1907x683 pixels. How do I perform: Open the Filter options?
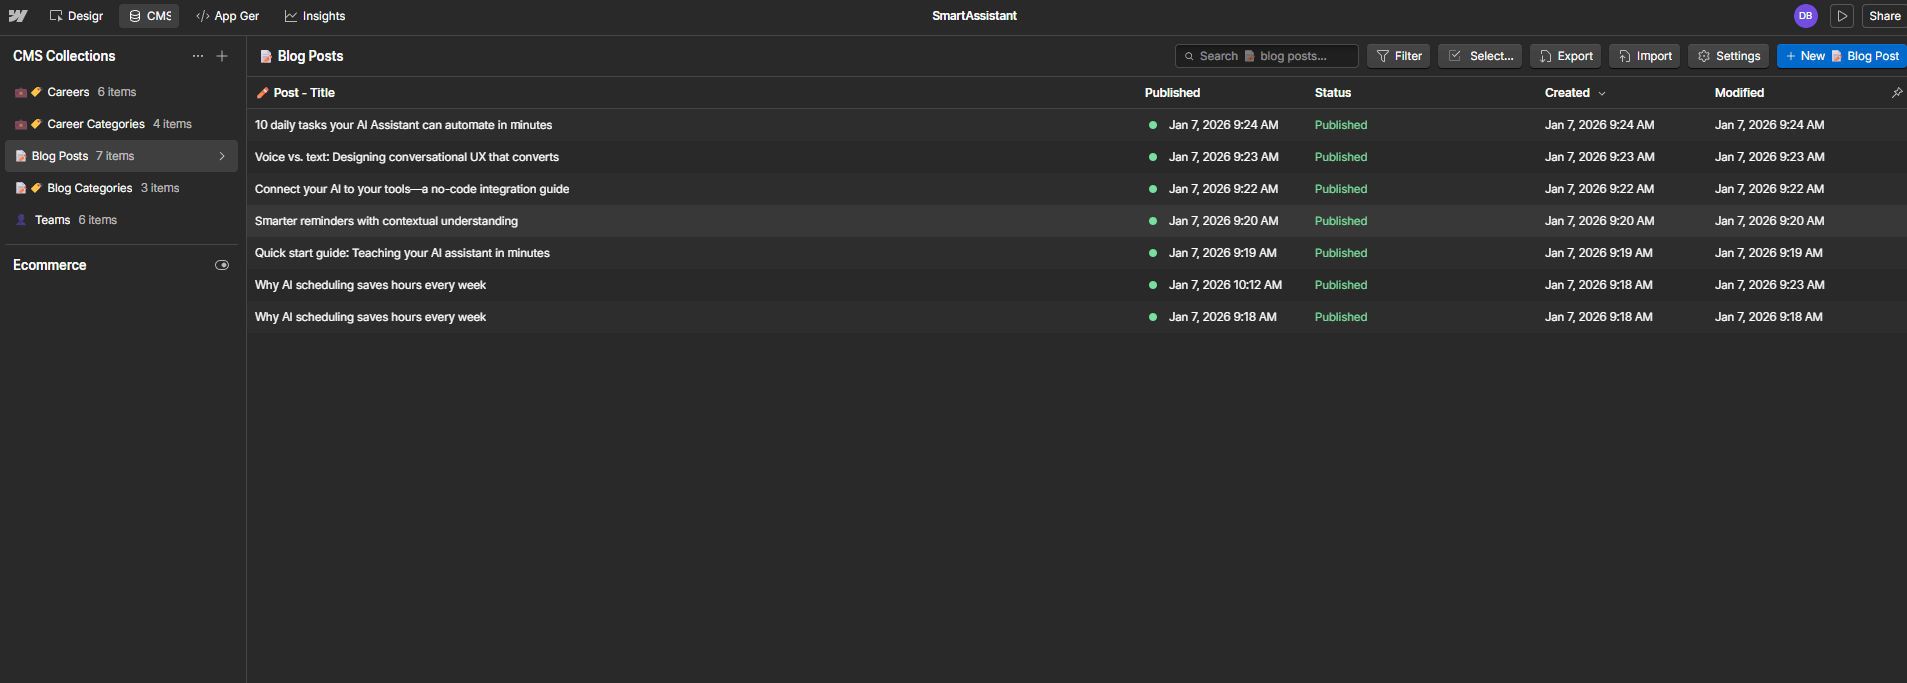pyautogui.click(x=1398, y=56)
